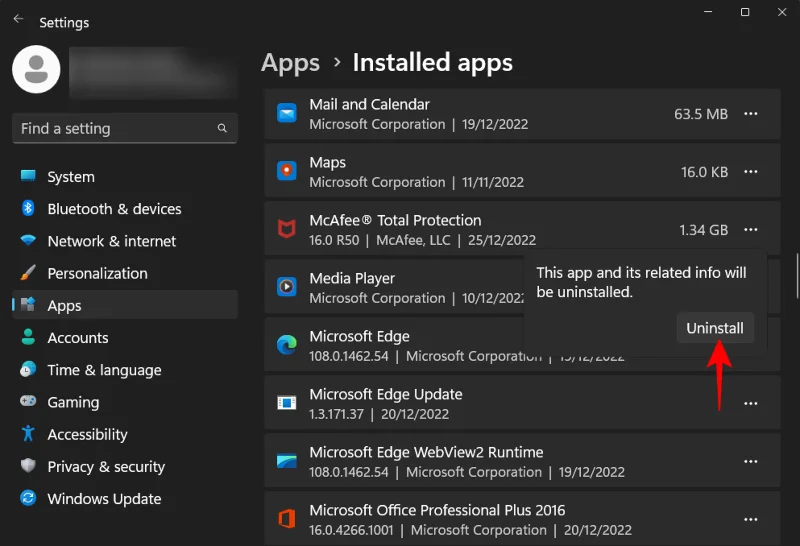Maximize the Settings window
The image size is (800, 546).
745,12
